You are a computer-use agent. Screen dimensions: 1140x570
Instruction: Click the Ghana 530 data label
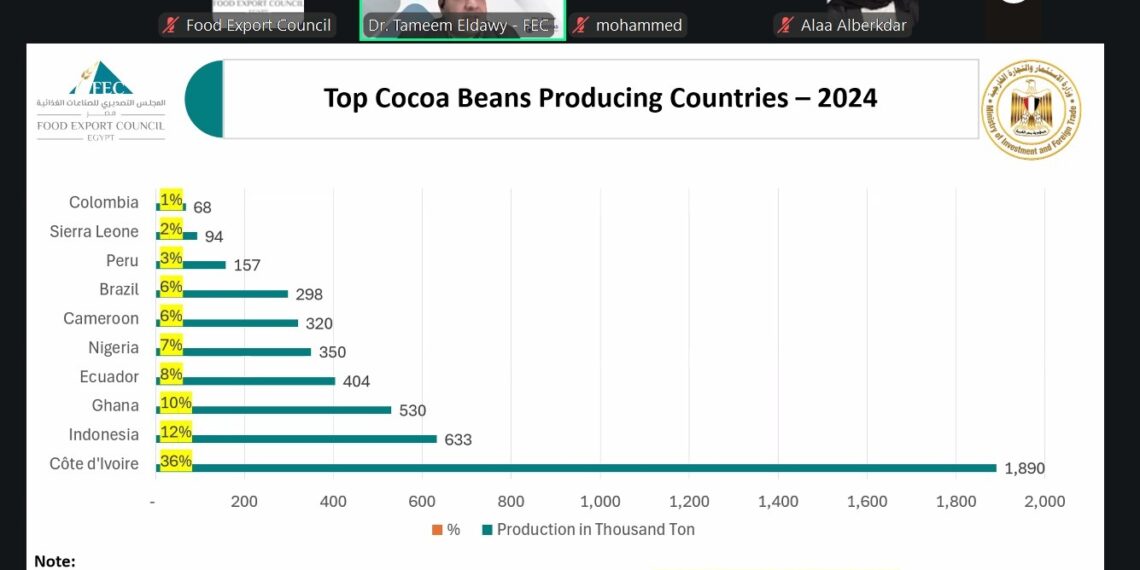412,410
